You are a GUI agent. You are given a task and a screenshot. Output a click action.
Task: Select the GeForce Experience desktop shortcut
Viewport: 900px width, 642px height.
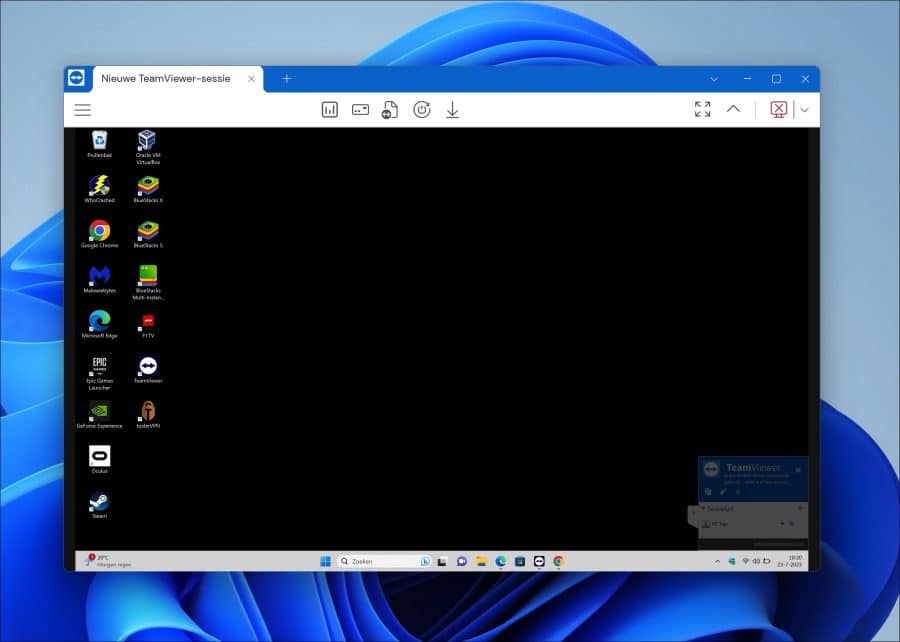tap(99, 415)
